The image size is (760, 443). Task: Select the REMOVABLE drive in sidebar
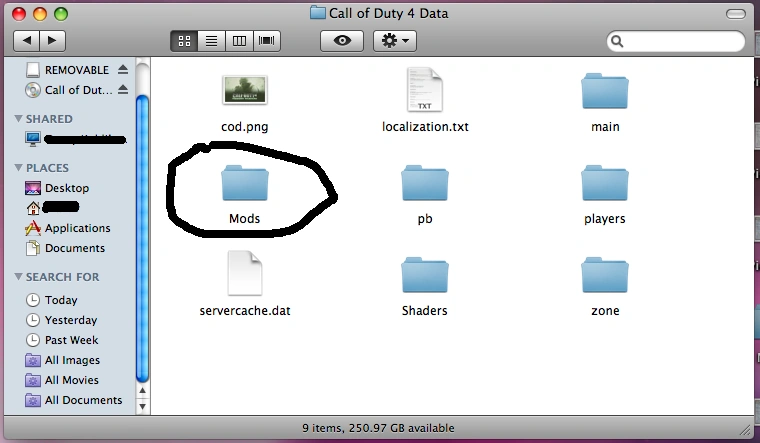click(x=68, y=70)
